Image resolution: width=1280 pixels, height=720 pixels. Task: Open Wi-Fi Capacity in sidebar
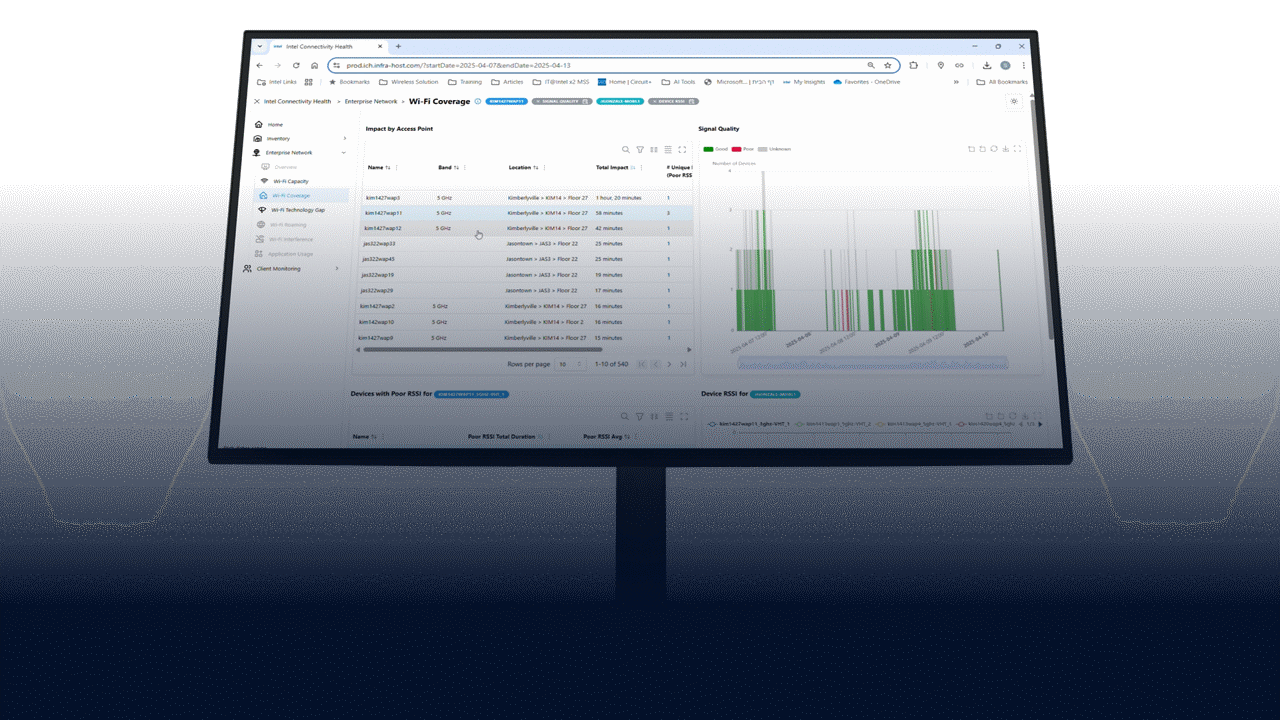coord(290,181)
